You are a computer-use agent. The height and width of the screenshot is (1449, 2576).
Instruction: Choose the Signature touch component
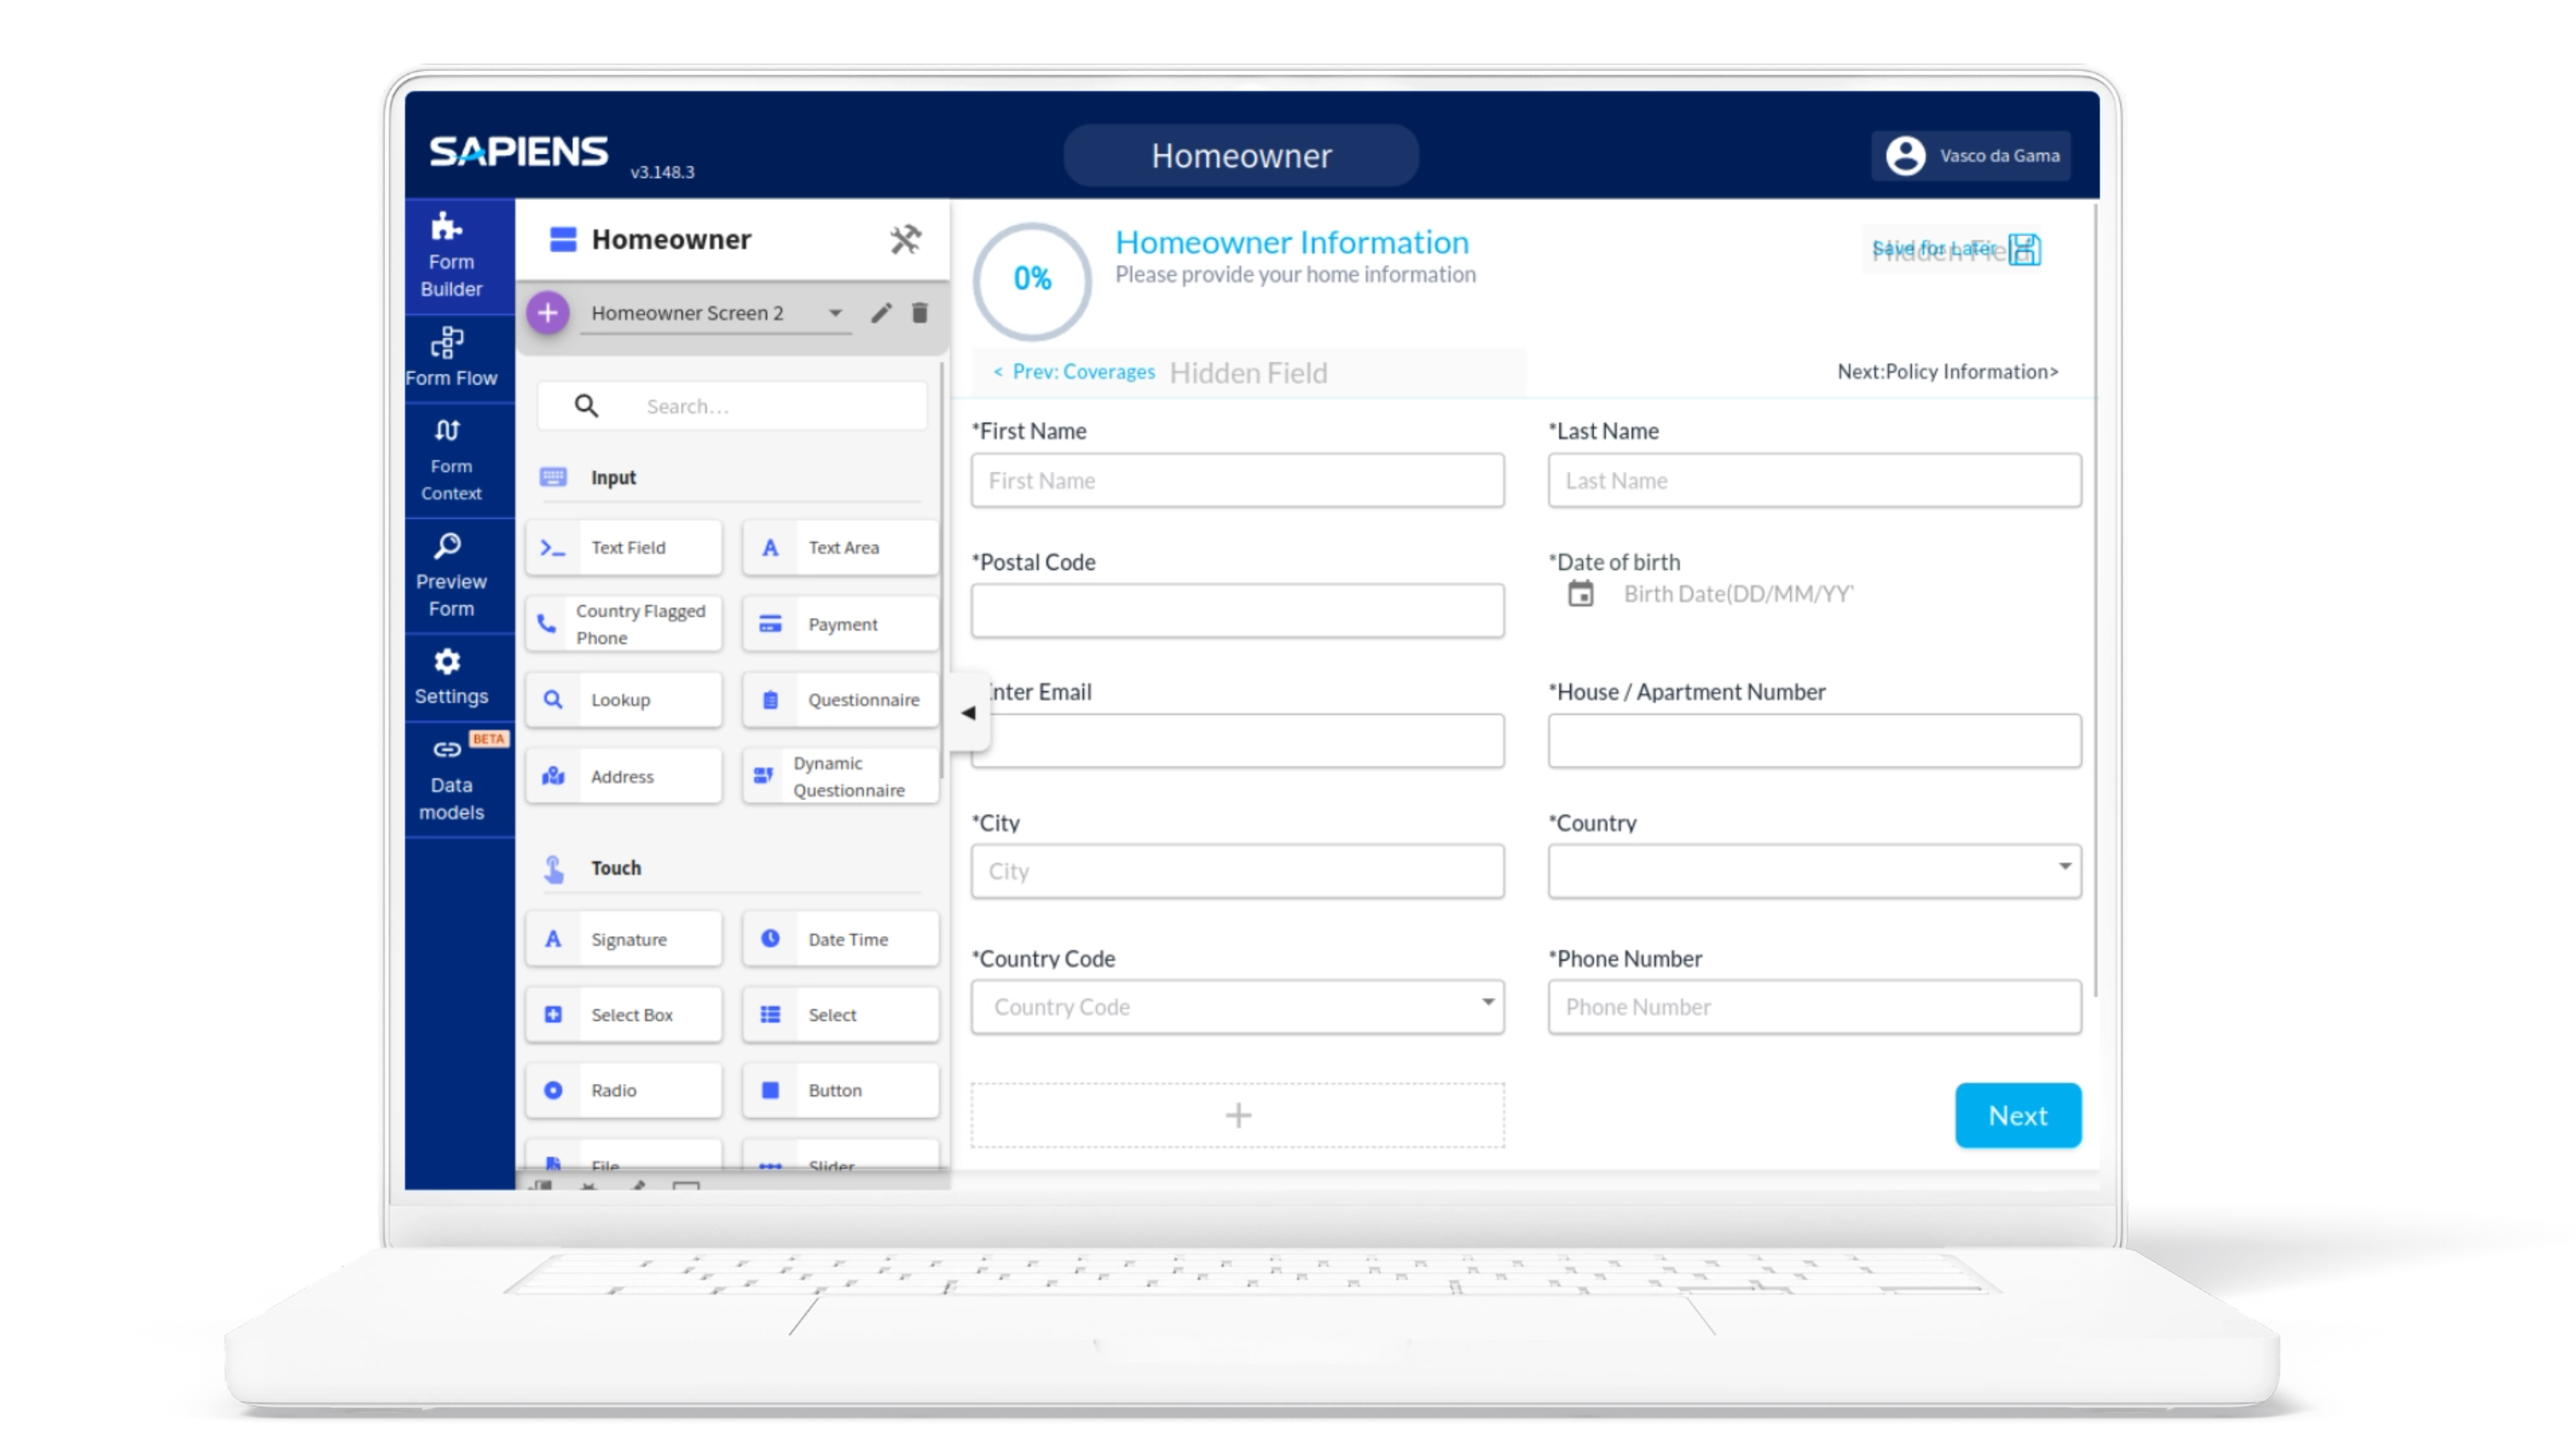[624, 939]
